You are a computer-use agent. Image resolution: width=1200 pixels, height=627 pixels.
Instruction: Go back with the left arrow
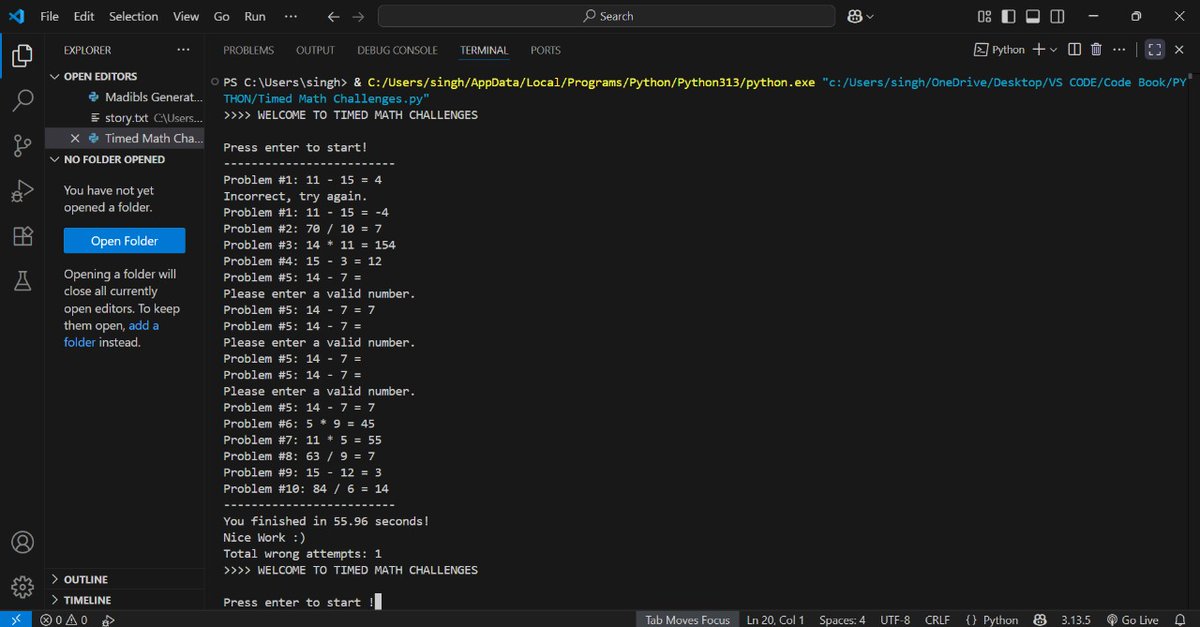(x=334, y=16)
